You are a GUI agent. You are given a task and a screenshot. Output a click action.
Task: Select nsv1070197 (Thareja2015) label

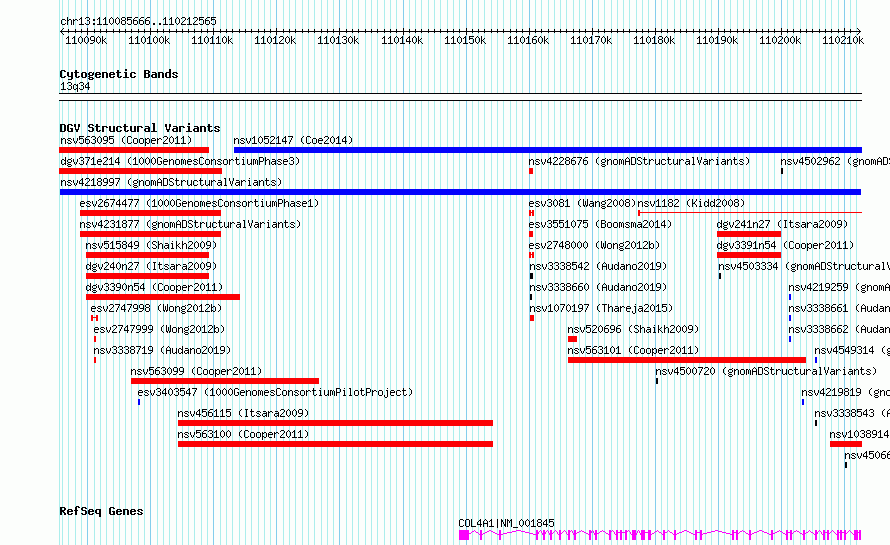click(601, 308)
